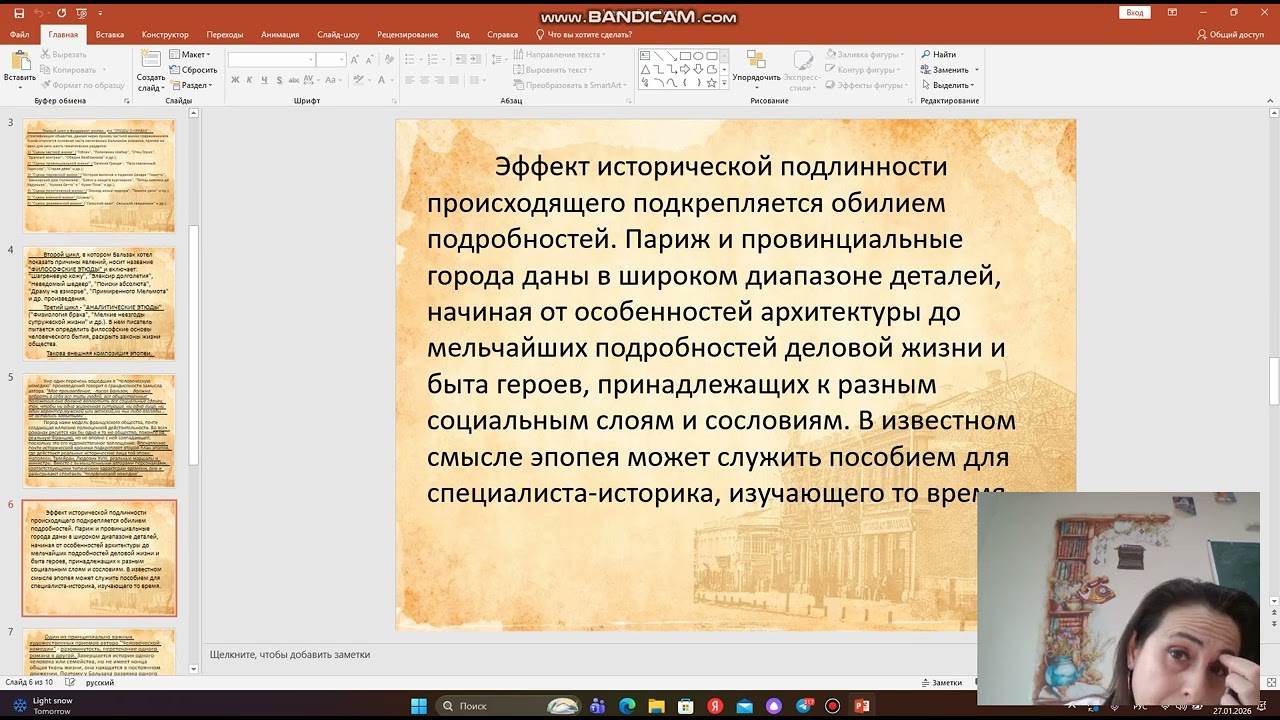Open File Explorer from the taskbar
The width and height of the screenshot is (1280, 720).
(656, 706)
